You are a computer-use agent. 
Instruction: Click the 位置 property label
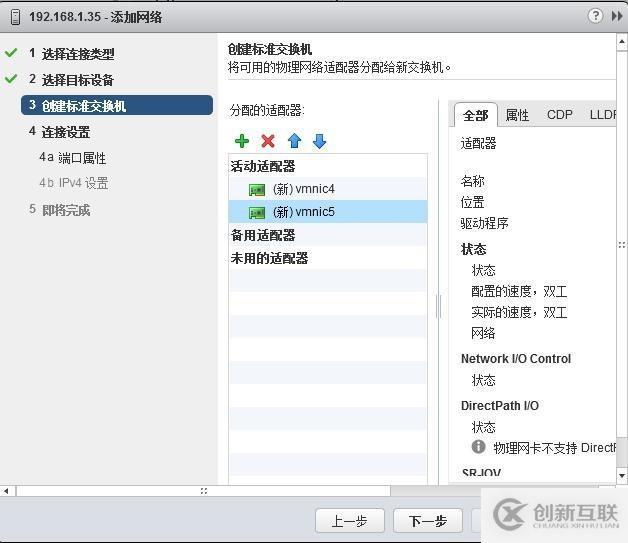[473, 202]
